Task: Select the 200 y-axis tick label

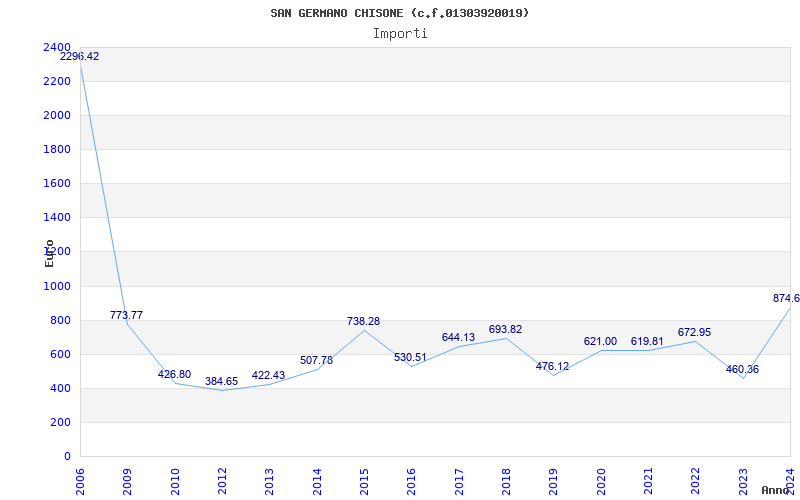Action: tap(60, 422)
